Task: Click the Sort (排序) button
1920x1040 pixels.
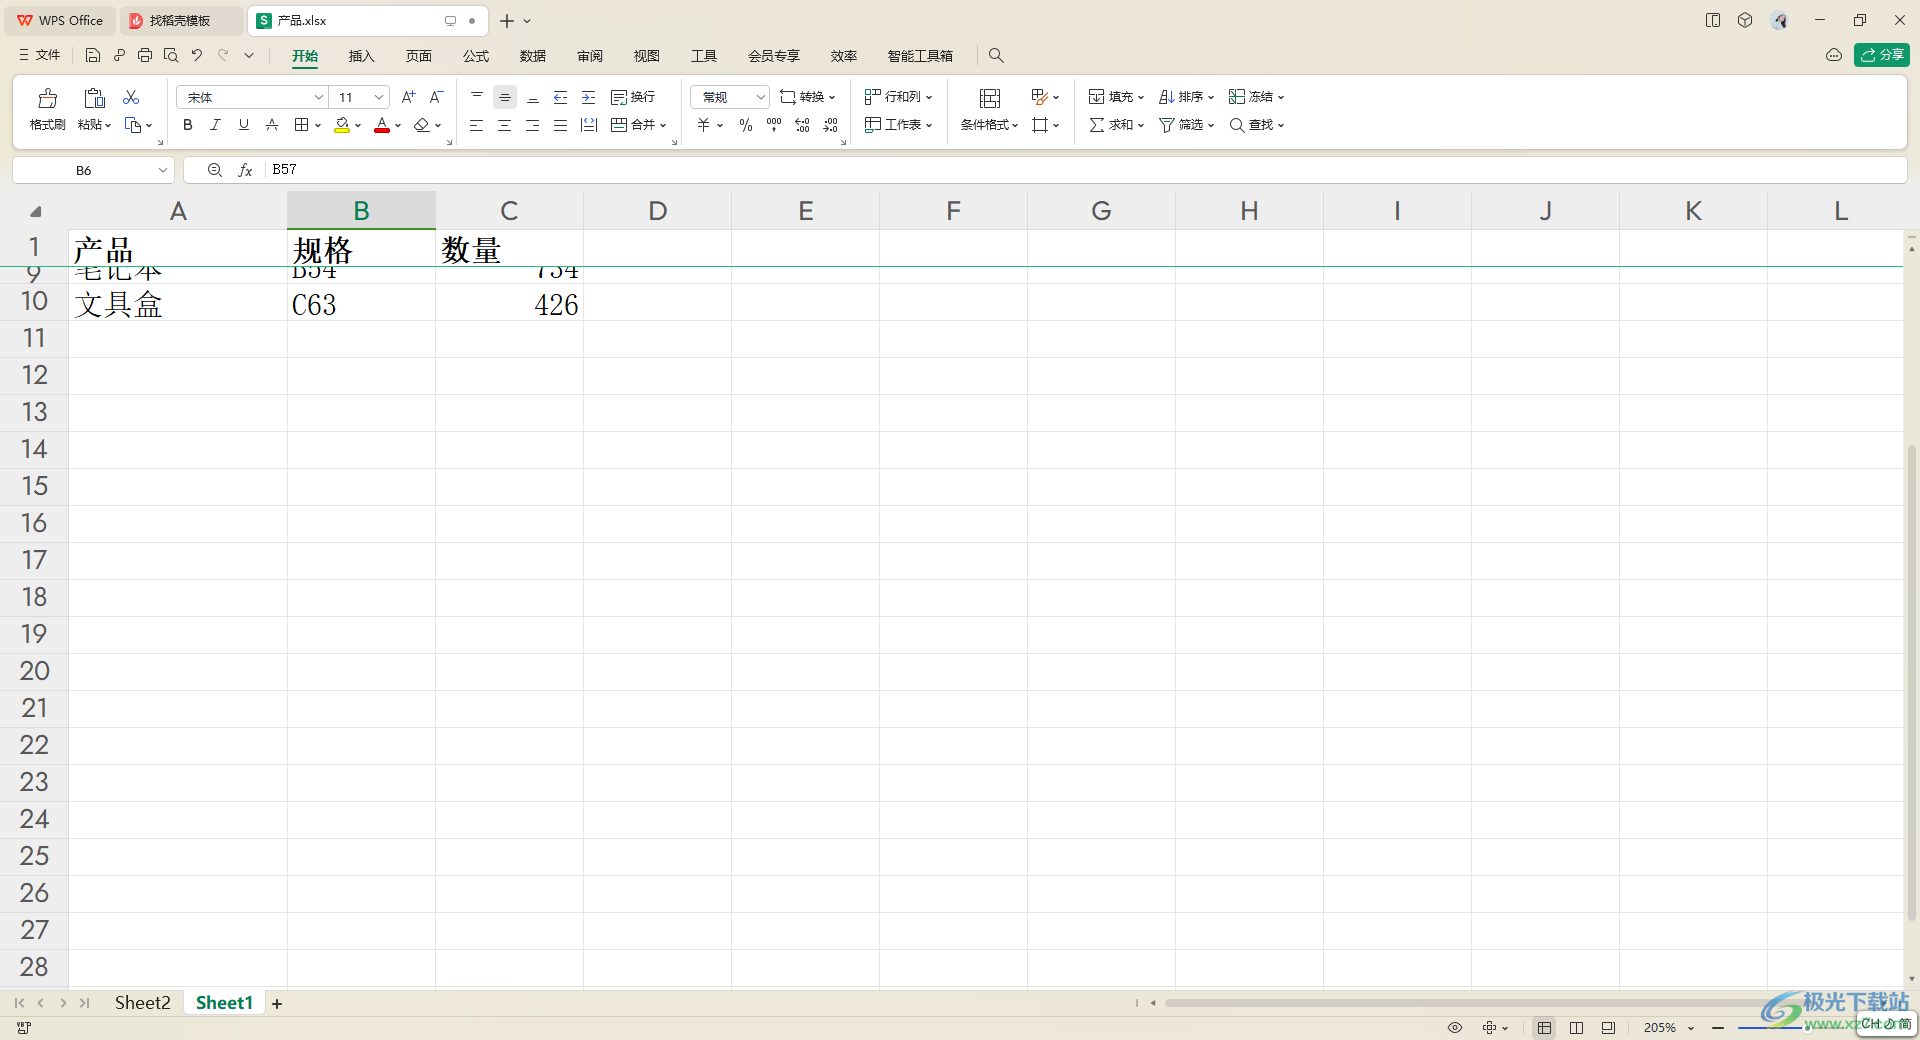Action: tap(1186, 97)
